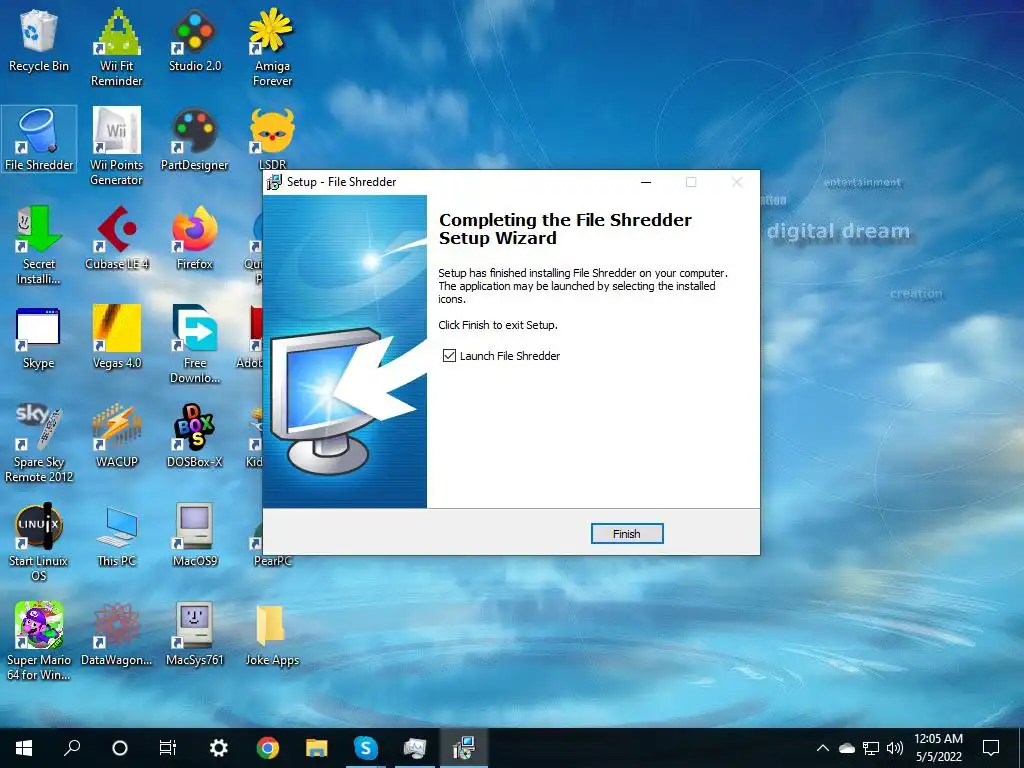This screenshot has height=768, width=1024.
Task: Open the Recycle Bin desktop icon
Action: coord(39,40)
